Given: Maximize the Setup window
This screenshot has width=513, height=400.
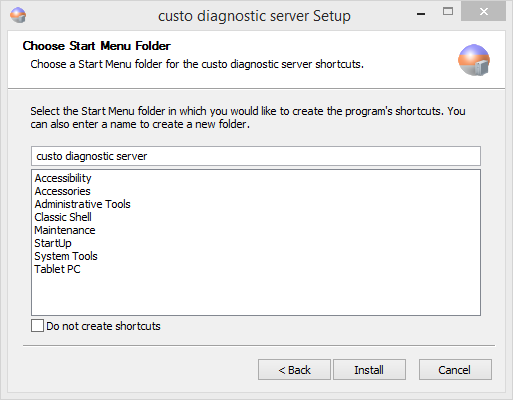Looking at the screenshot, I should (x=448, y=12).
